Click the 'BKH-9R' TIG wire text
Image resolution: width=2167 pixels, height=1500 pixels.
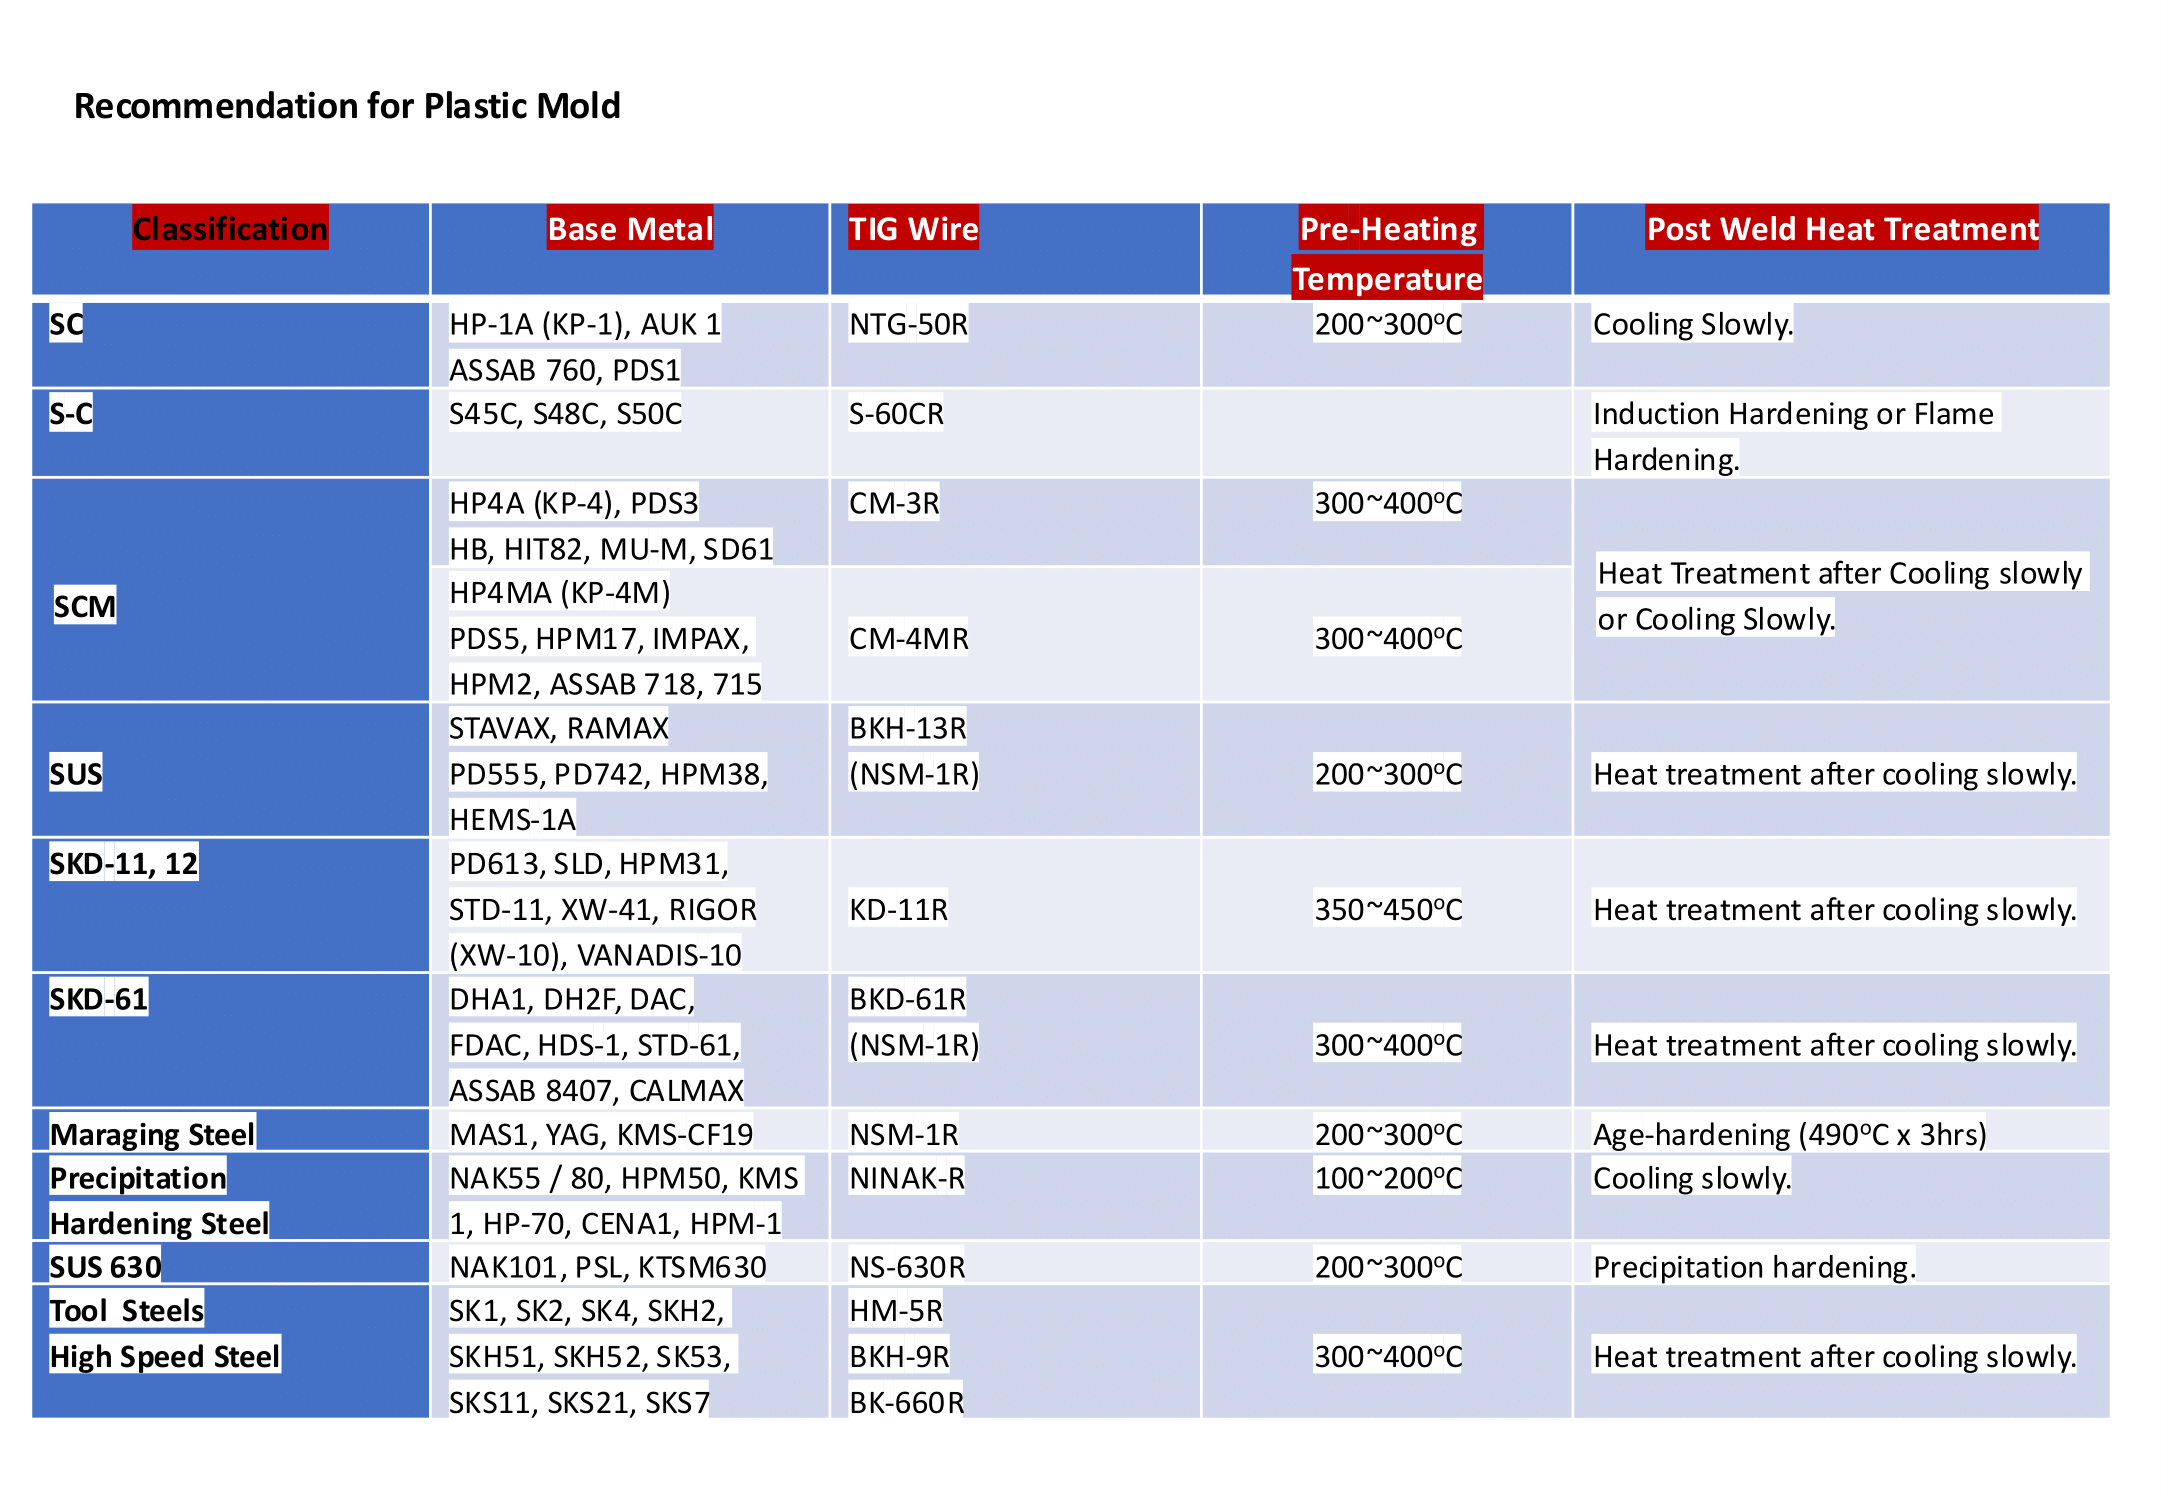(x=899, y=1357)
